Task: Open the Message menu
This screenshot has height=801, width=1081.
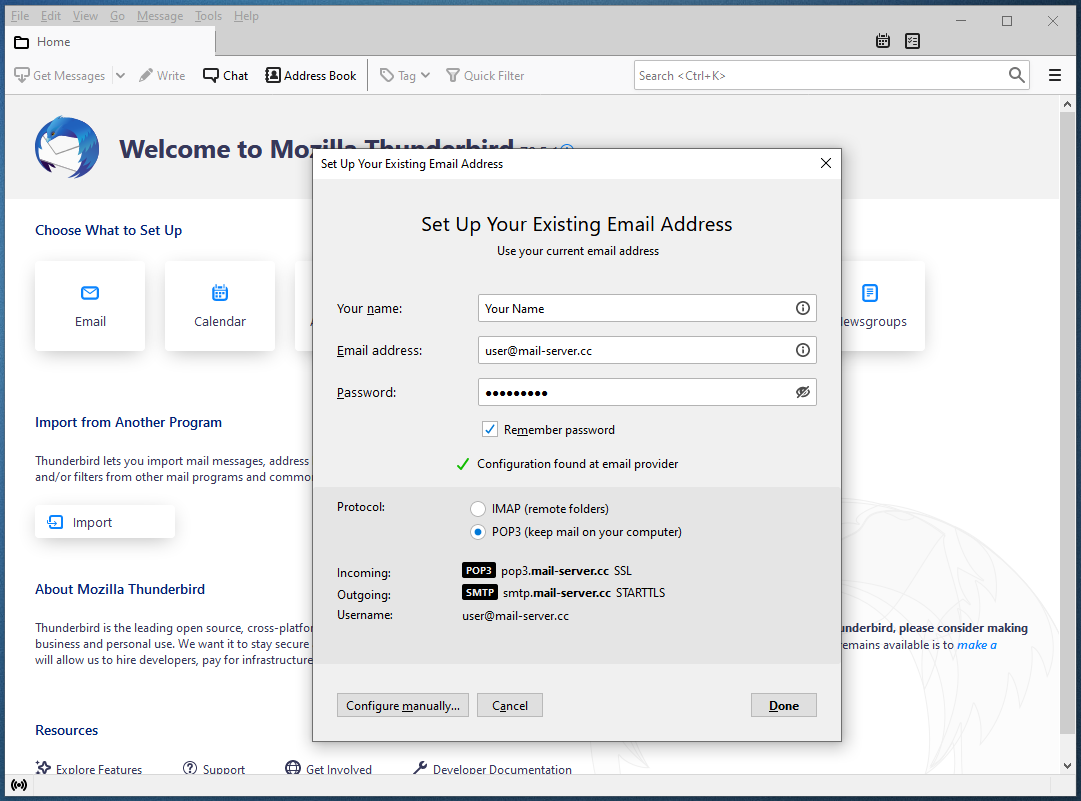Action: click(159, 16)
